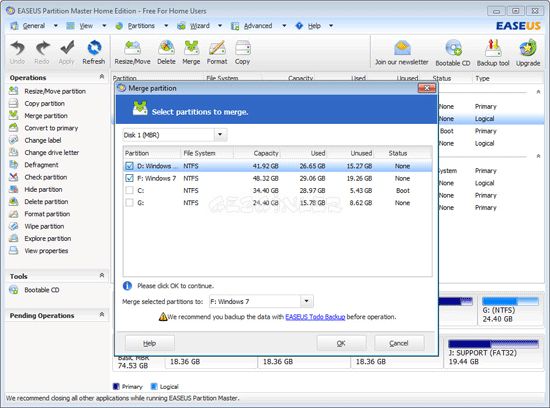This screenshot has width=550, height=408.
Task: Choose Change drive letter operation
Action: [52, 153]
